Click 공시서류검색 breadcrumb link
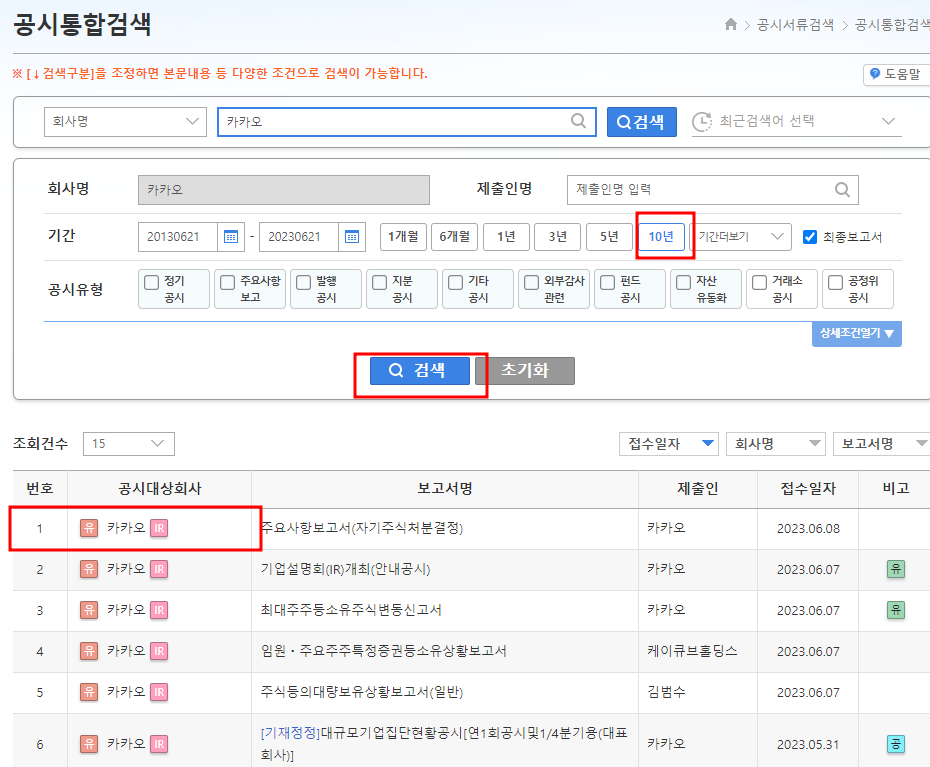The height and width of the screenshot is (767, 930). click(x=795, y=25)
